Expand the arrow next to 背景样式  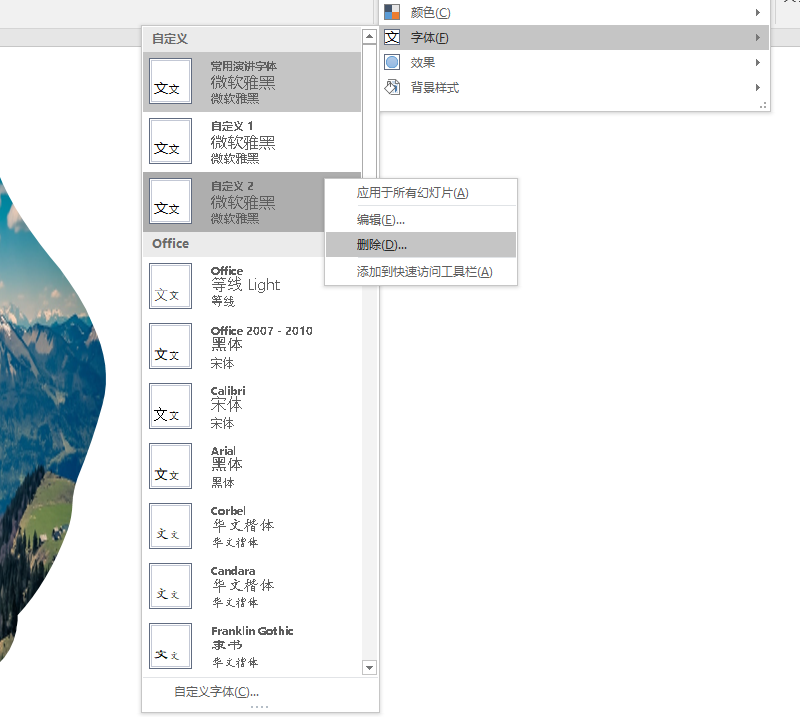758,87
